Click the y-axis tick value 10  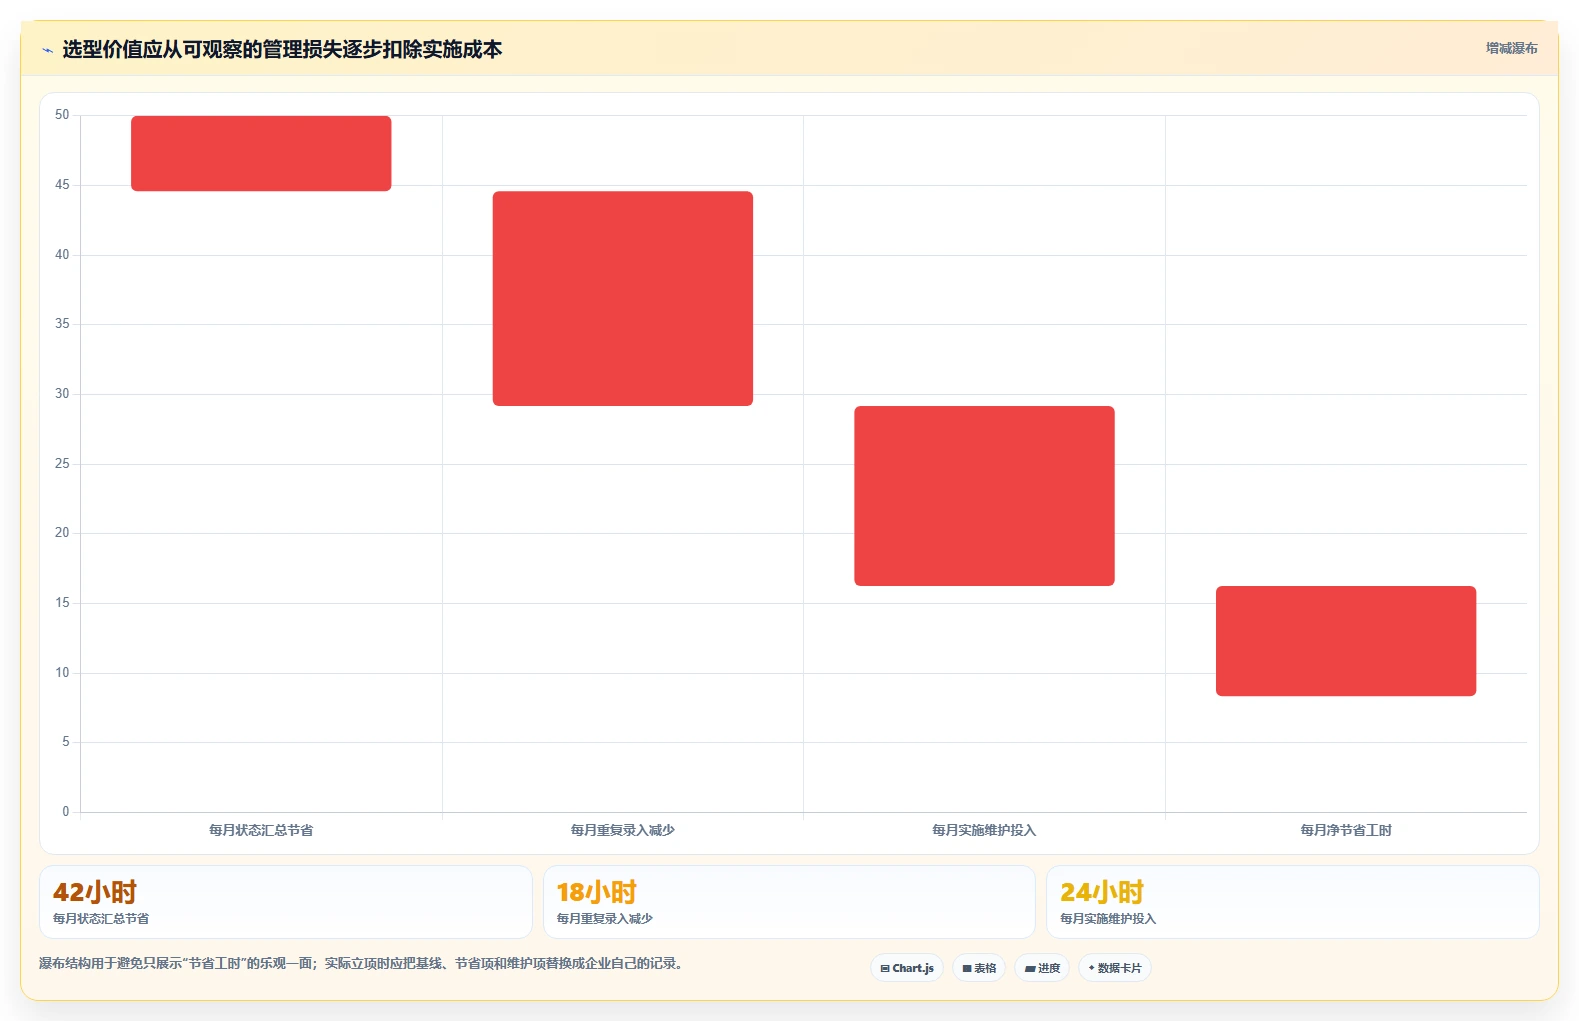tap(62, 673)
